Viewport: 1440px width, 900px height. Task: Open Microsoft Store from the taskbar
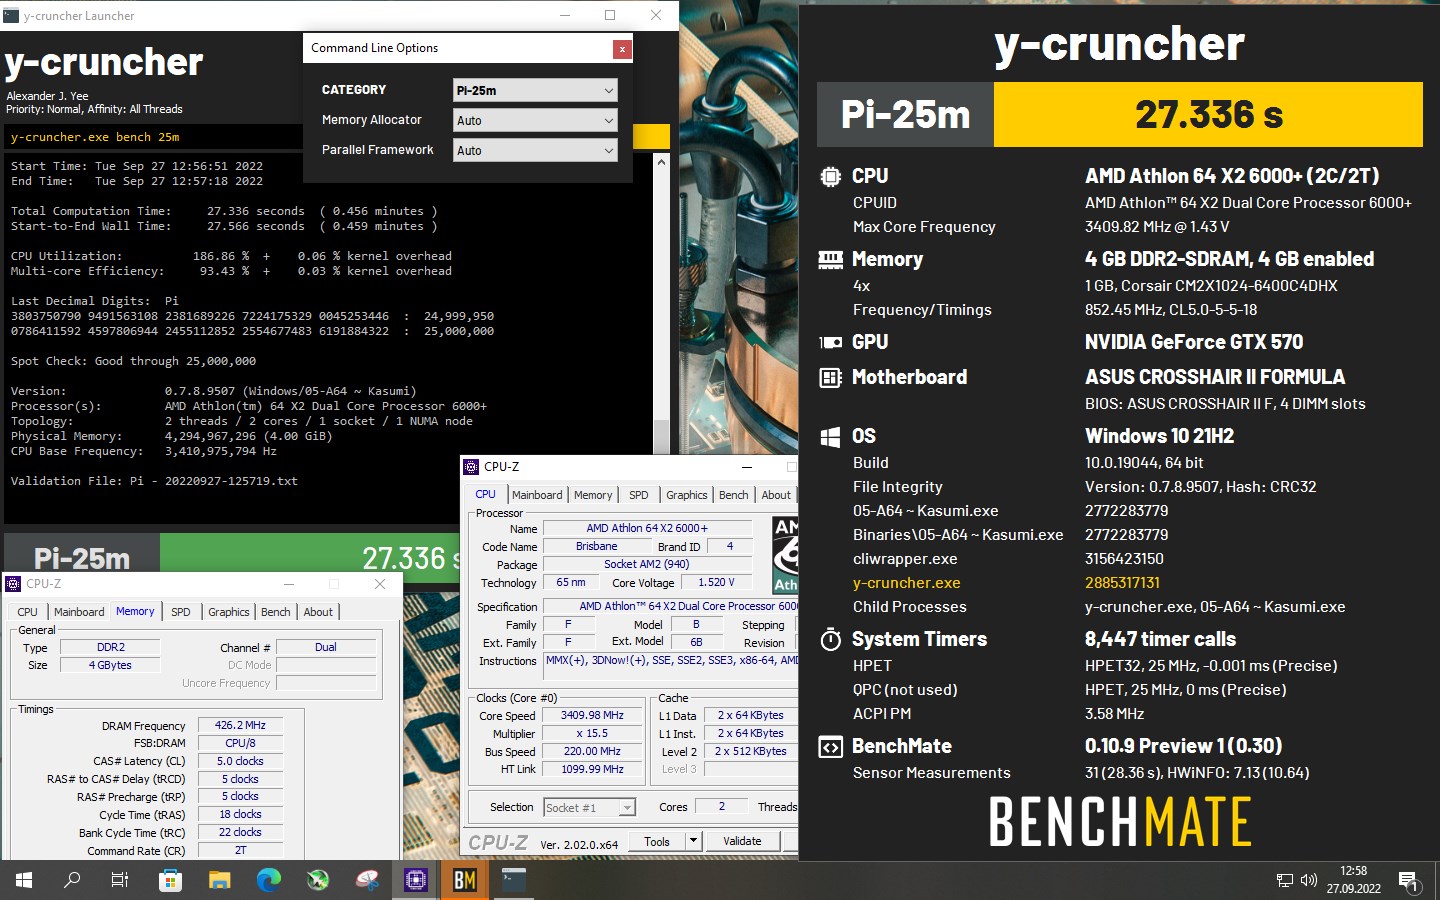170,880
